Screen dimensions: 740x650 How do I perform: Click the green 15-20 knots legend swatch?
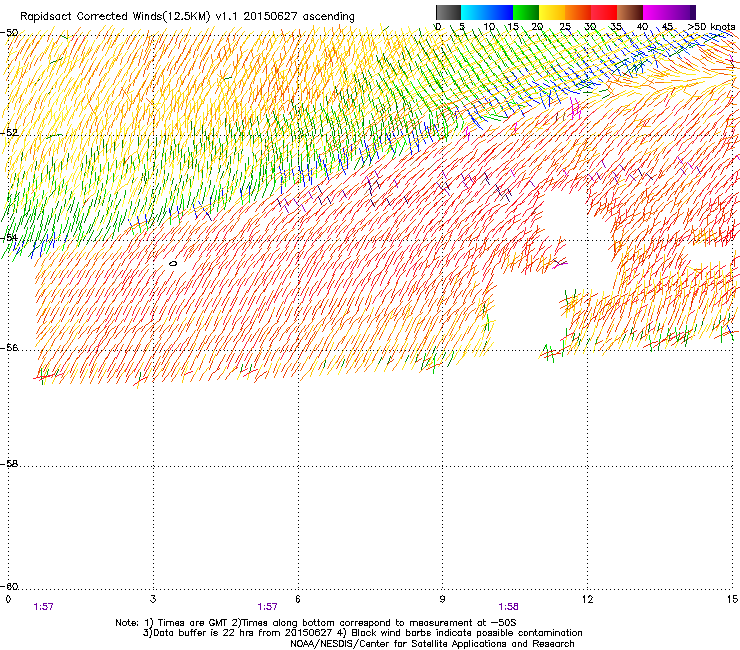point(526,12)
